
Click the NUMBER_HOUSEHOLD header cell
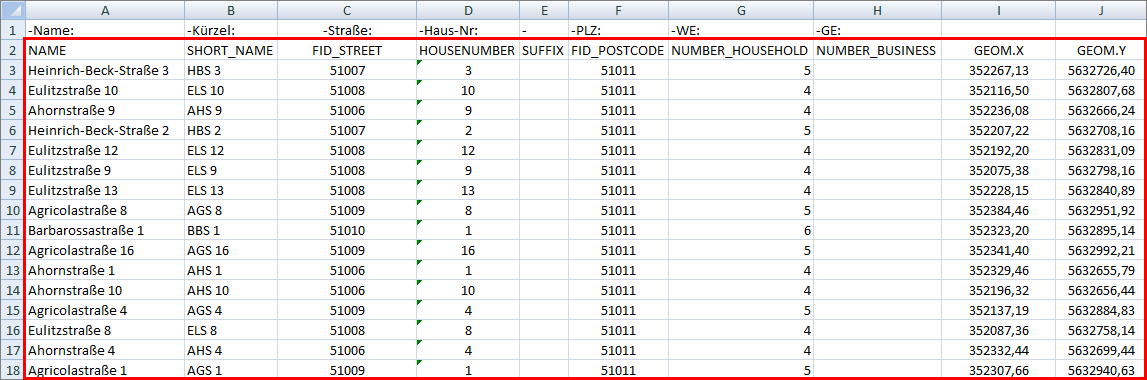click(x=740, y=51)
